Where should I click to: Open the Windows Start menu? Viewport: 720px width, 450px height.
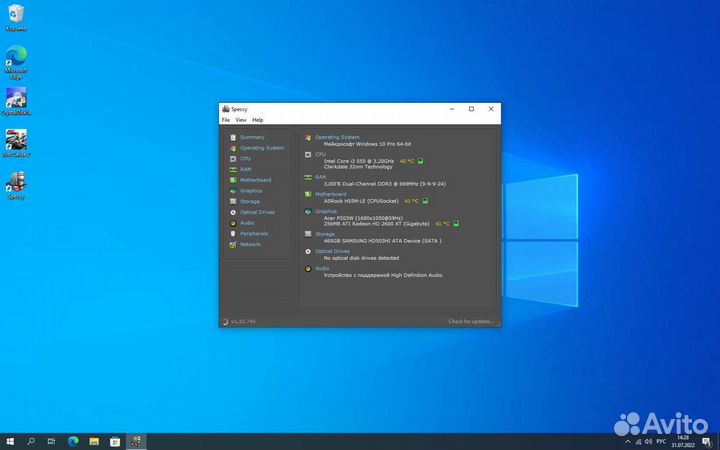tap(10, 442)
